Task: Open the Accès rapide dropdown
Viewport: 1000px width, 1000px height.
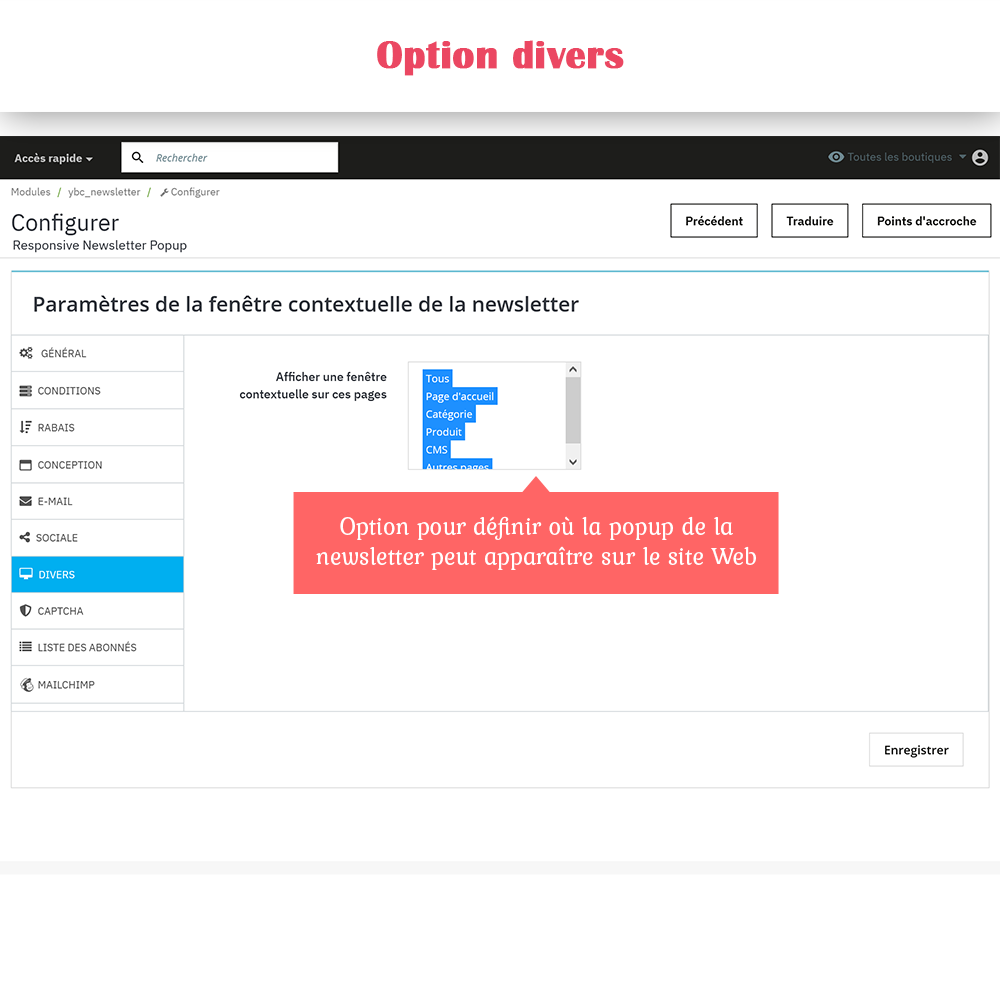Action: coord(53,157)
